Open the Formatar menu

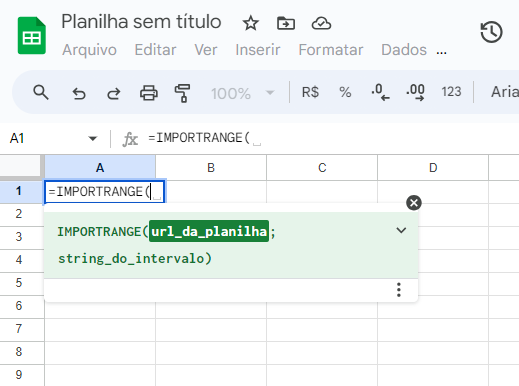point(331,50)
